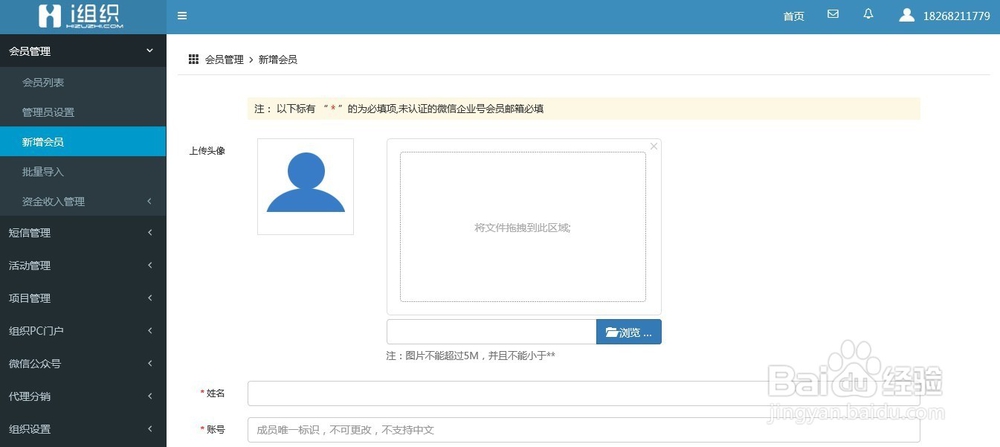
Task: Expand 短信管理 sidebar section
Action: pos(83,233)
